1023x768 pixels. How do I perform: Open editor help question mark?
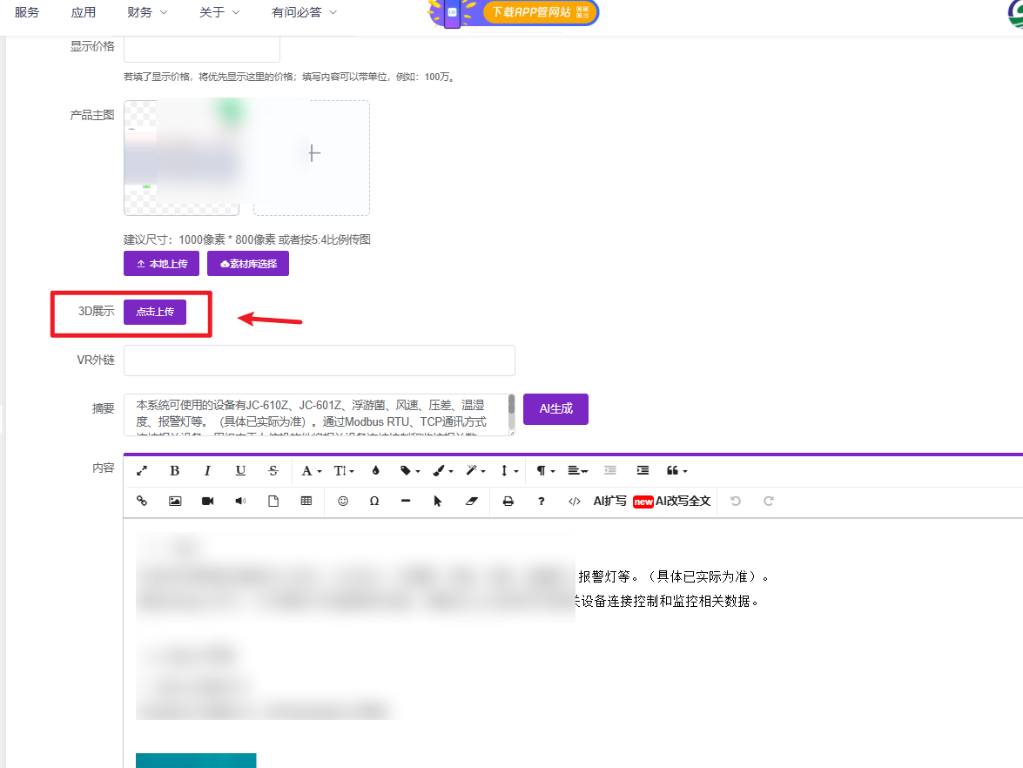pyautogui.click(x=541, y=501)
